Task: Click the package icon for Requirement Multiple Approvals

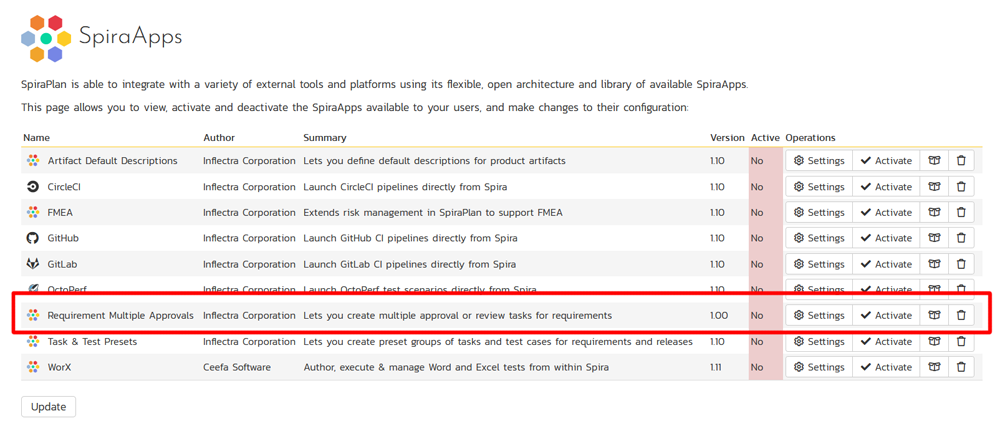Action: click(x=934, y=315)
